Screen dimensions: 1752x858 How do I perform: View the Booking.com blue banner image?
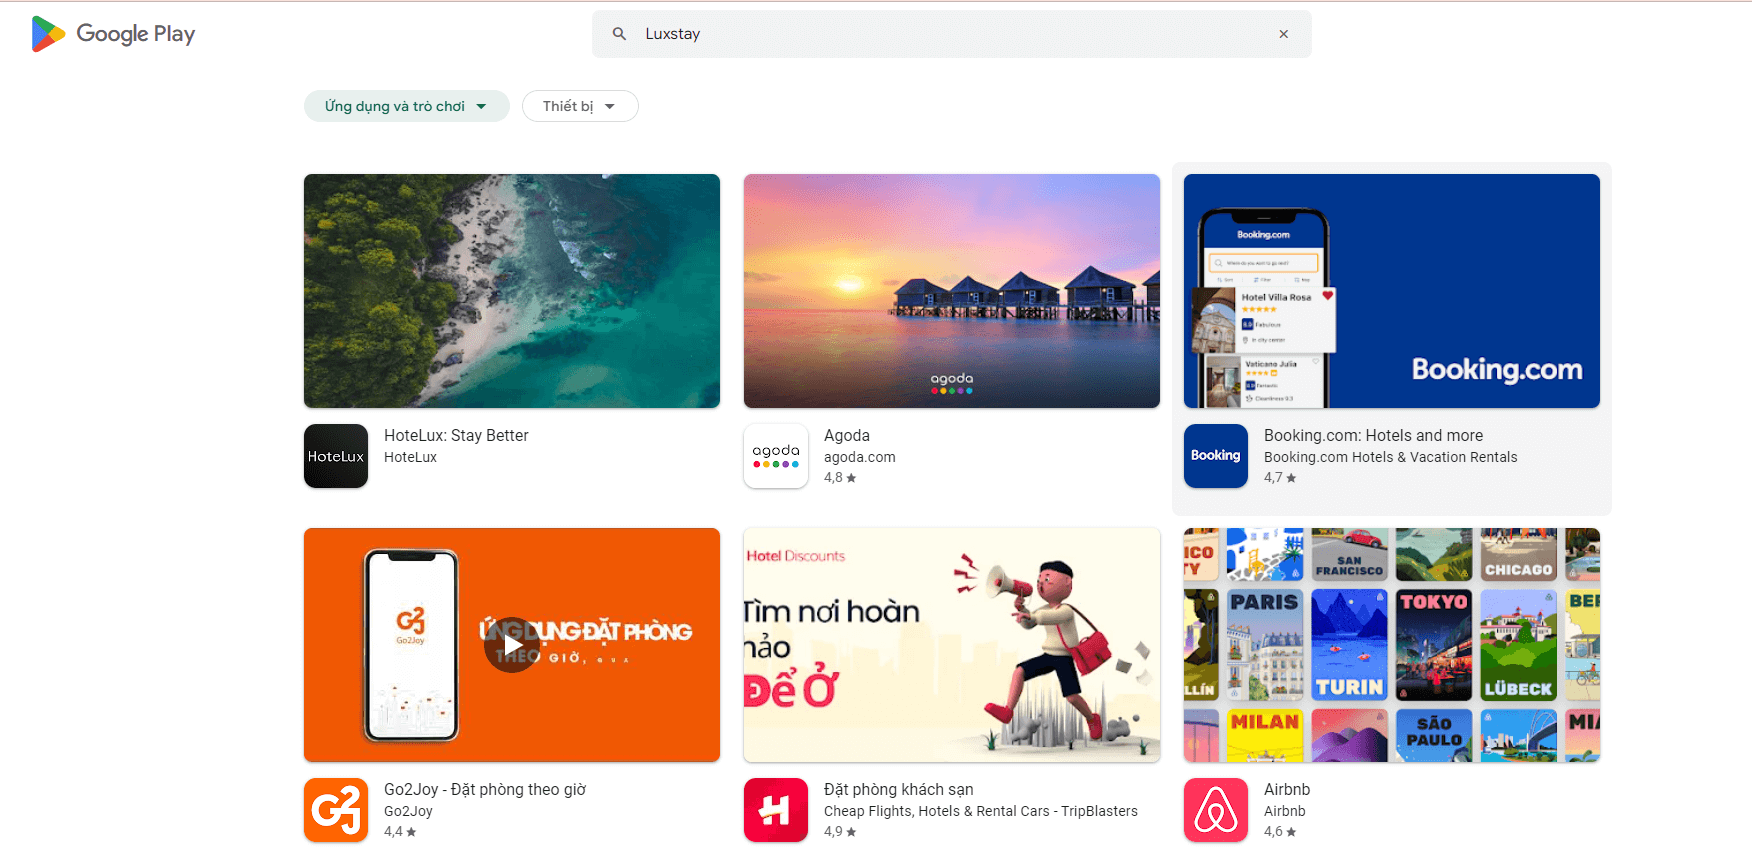click(1392, 291)
